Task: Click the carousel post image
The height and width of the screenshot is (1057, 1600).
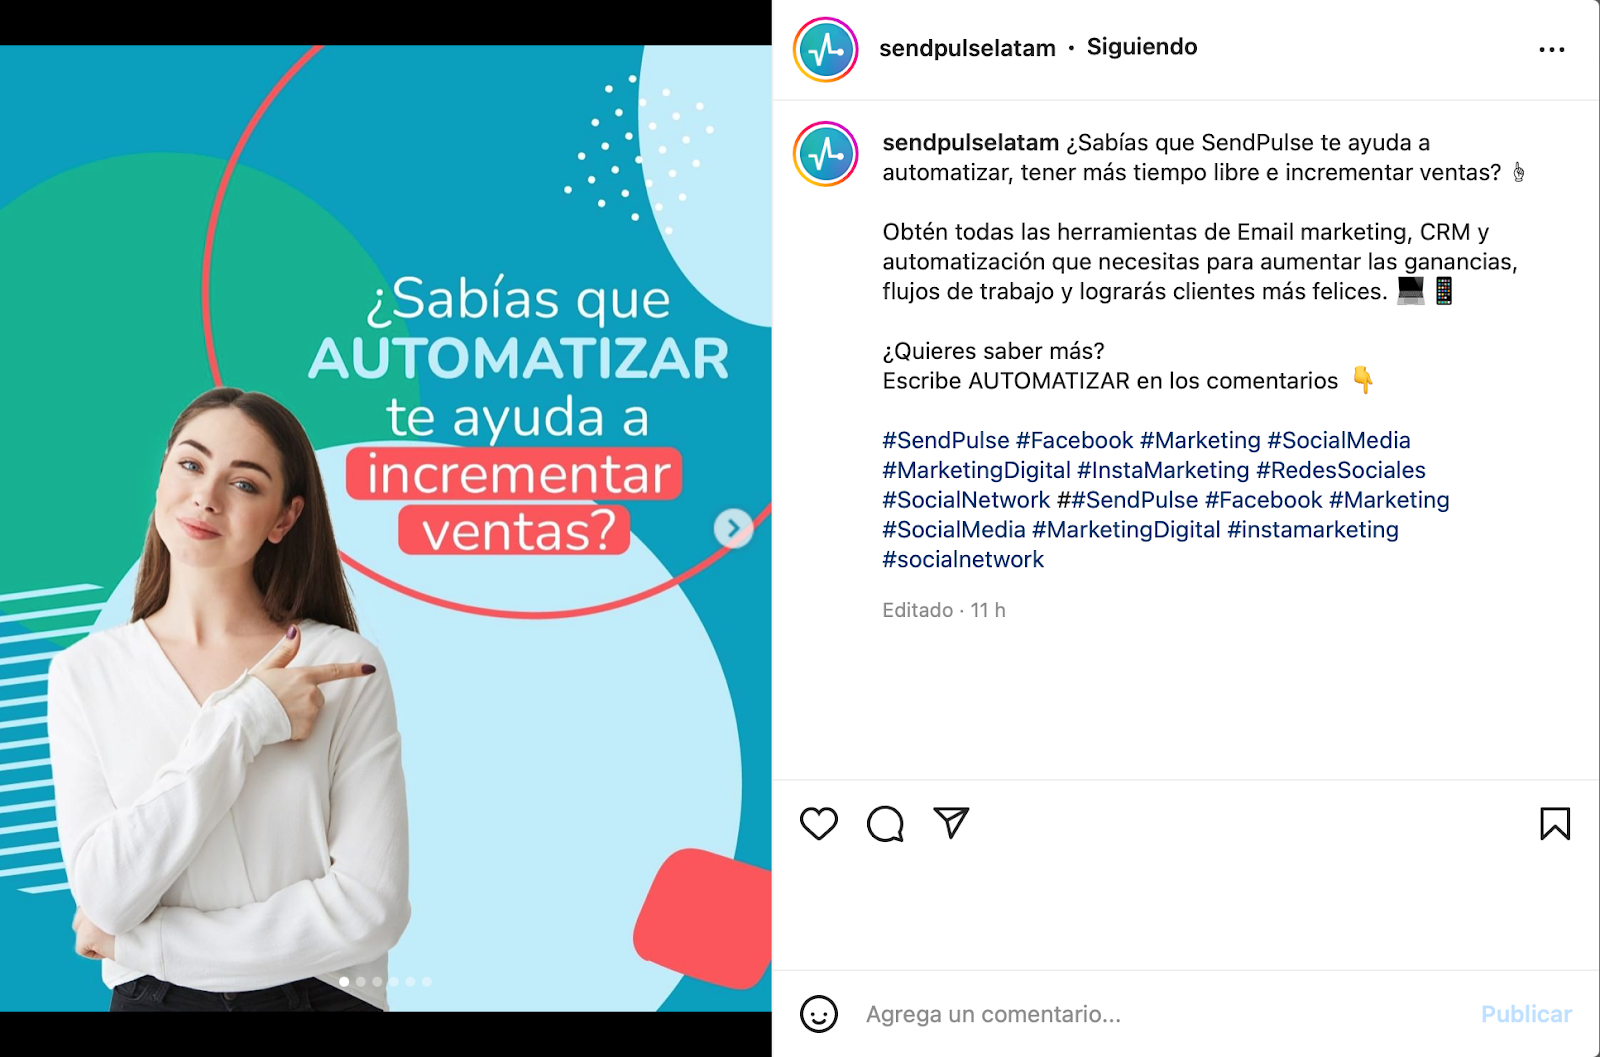Action: coord(386,528)
